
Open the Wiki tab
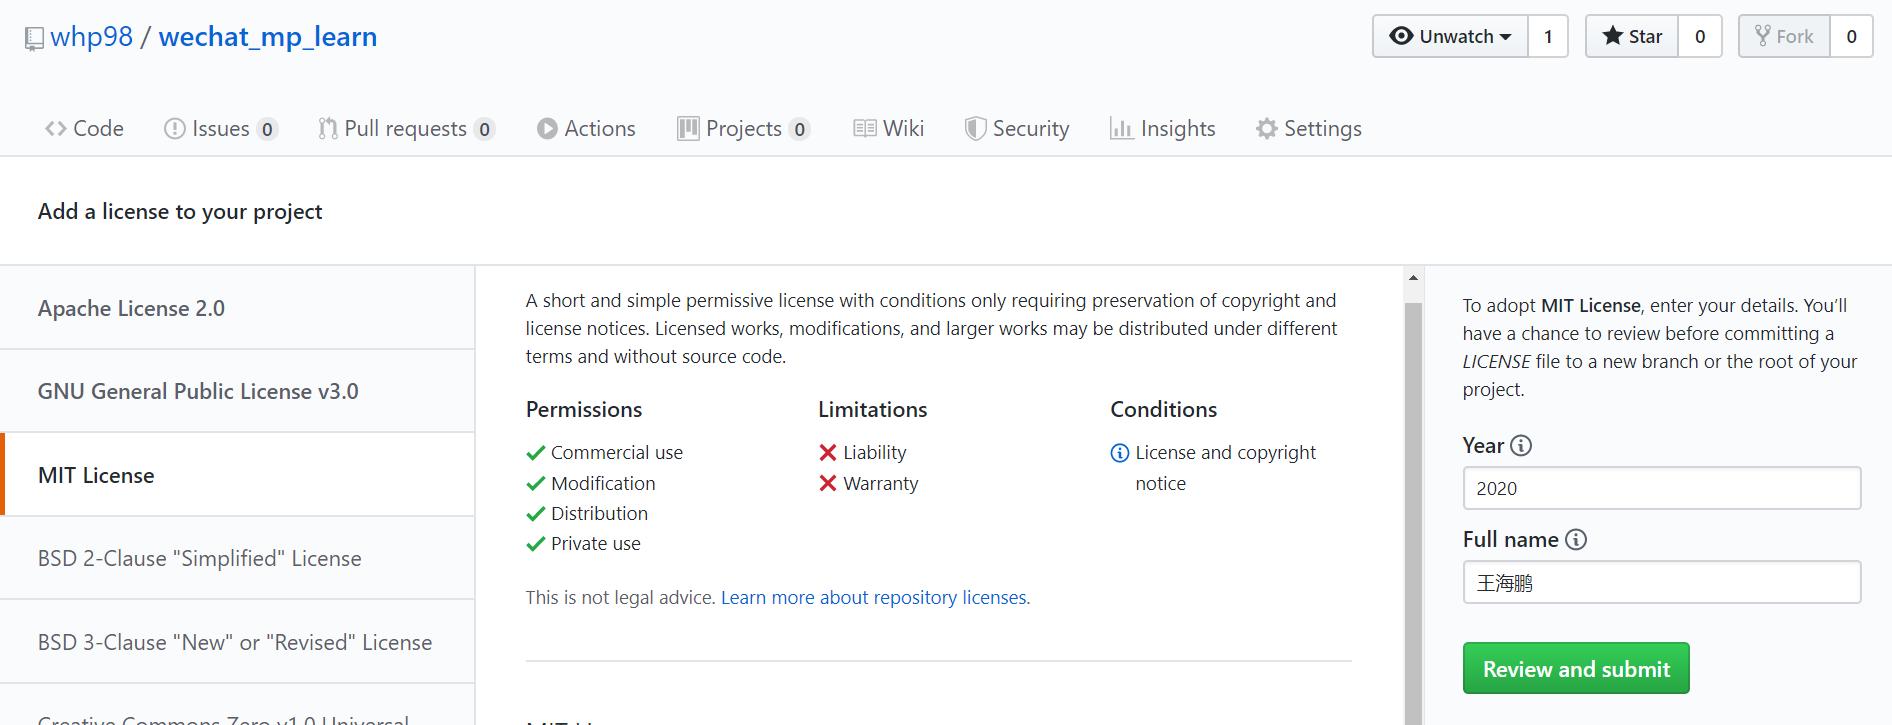click(x=888, y=128)
